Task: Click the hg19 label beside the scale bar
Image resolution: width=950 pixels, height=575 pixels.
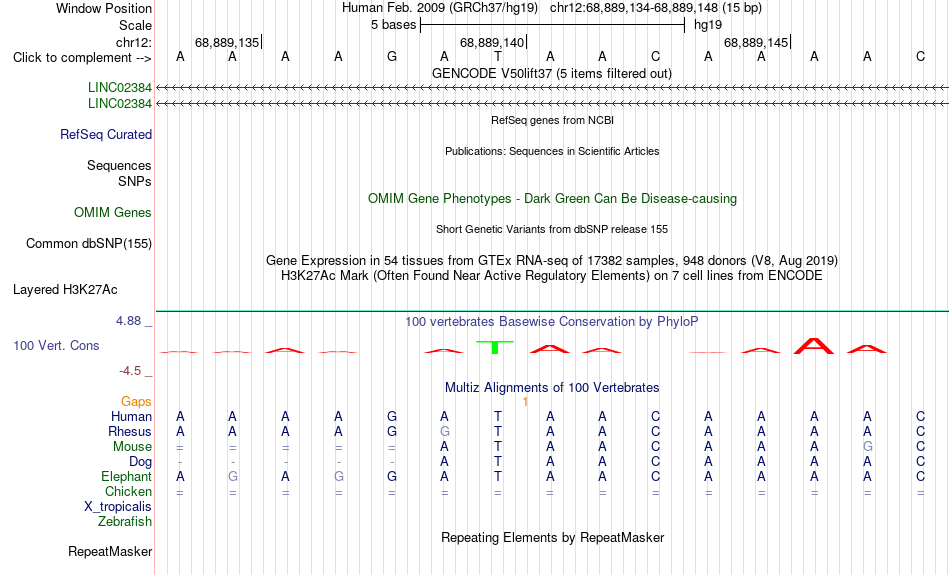Action: click(708, 25)
